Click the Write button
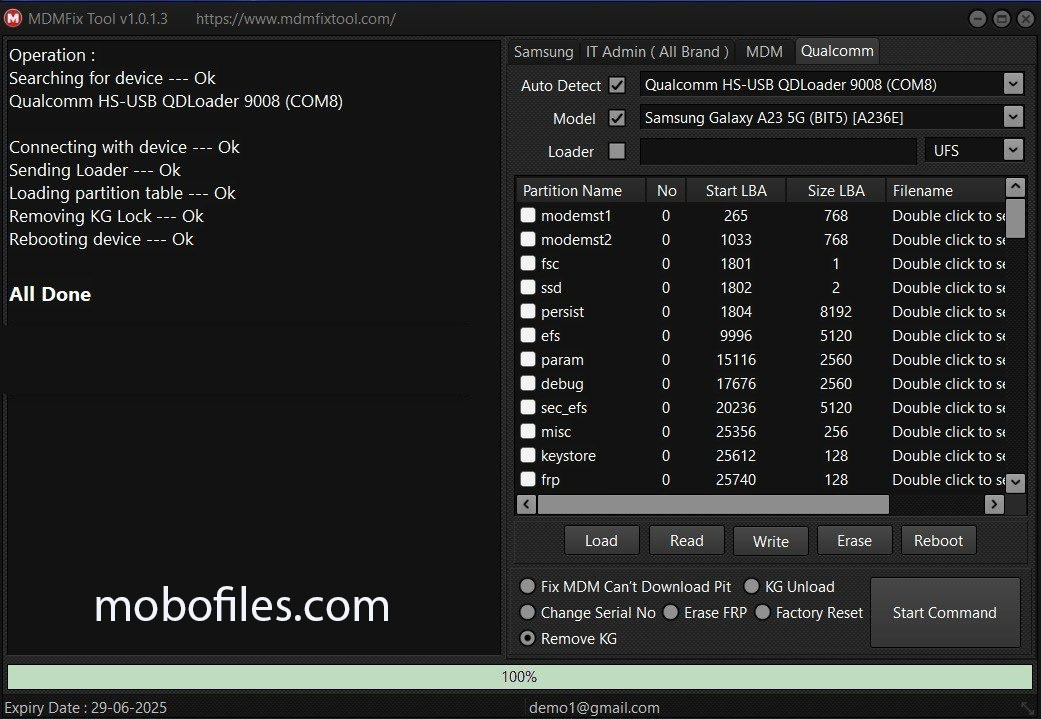Viewport: 1041px width, 719px height. (771, 541)
